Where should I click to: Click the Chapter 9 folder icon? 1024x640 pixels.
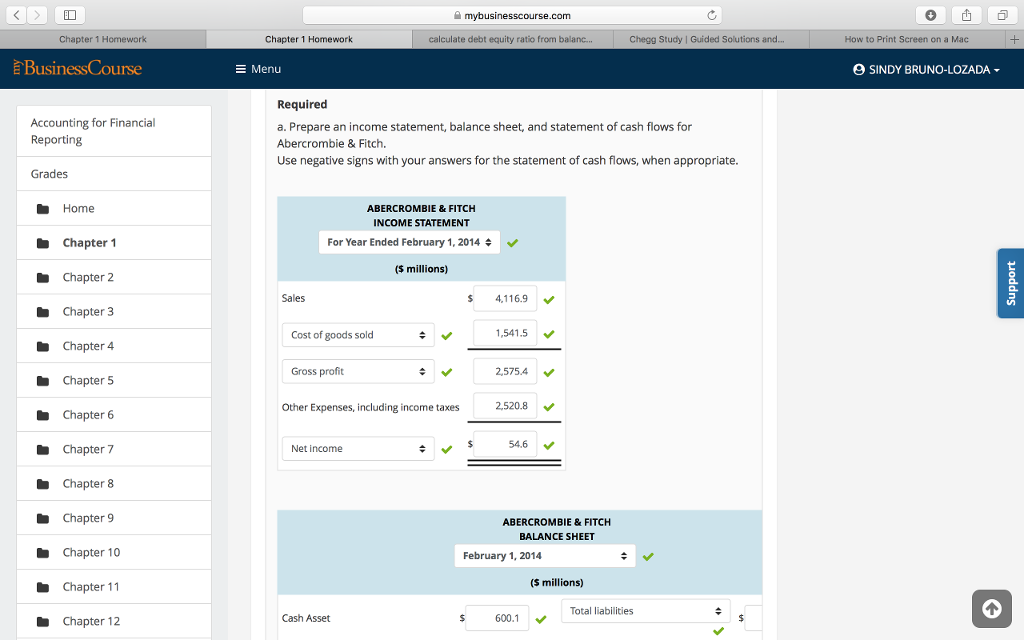tap(43, 519)
